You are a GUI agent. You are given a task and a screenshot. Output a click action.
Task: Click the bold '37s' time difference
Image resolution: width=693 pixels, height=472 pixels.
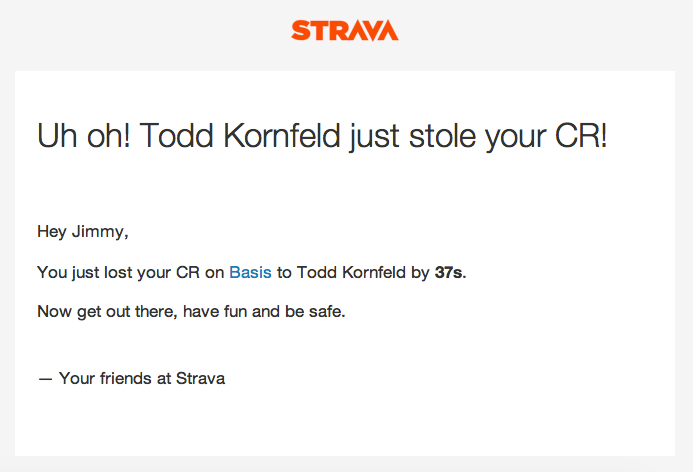[x=449, y=272]
